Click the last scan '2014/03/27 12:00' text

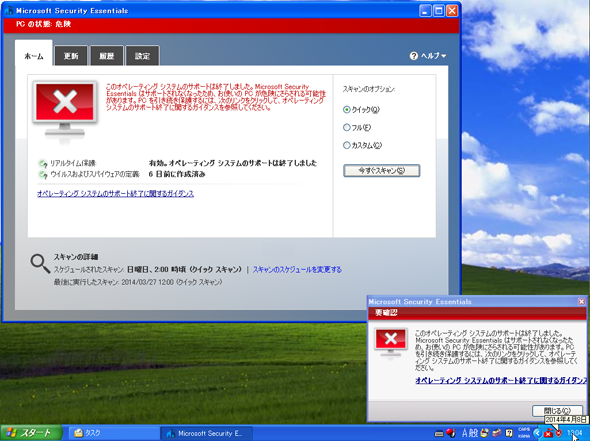(x=148, y=282)
